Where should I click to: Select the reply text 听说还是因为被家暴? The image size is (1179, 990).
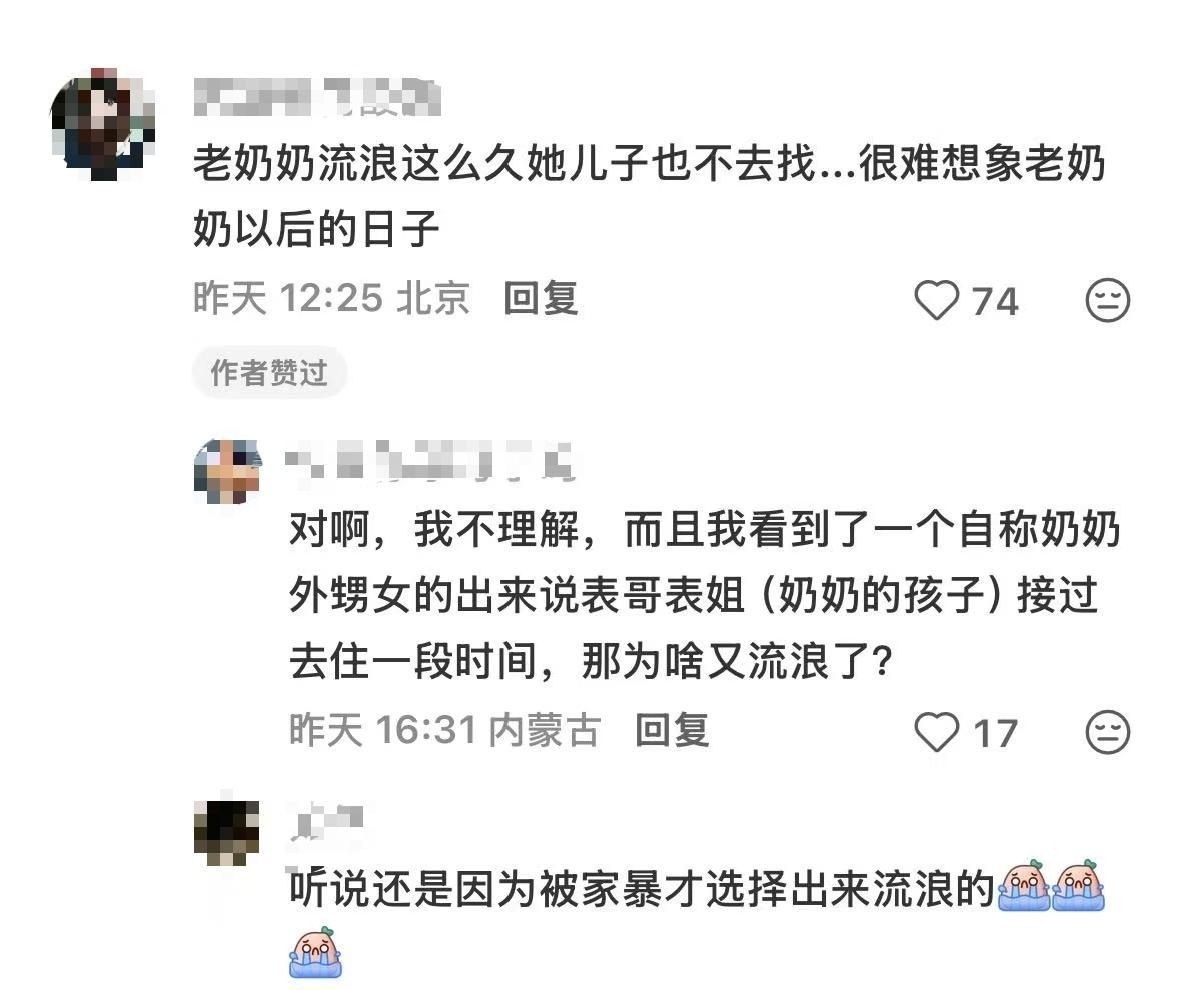click(x=642, y=889)
